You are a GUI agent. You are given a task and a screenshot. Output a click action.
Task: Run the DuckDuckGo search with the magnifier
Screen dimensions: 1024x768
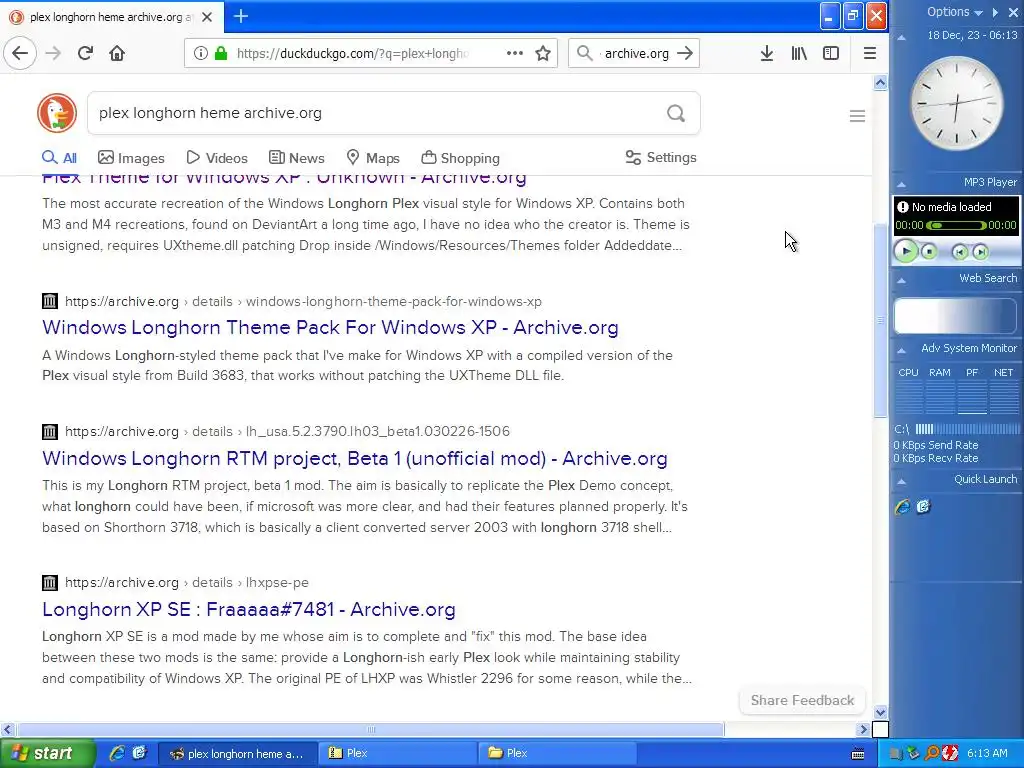click(x=676, y=114)
